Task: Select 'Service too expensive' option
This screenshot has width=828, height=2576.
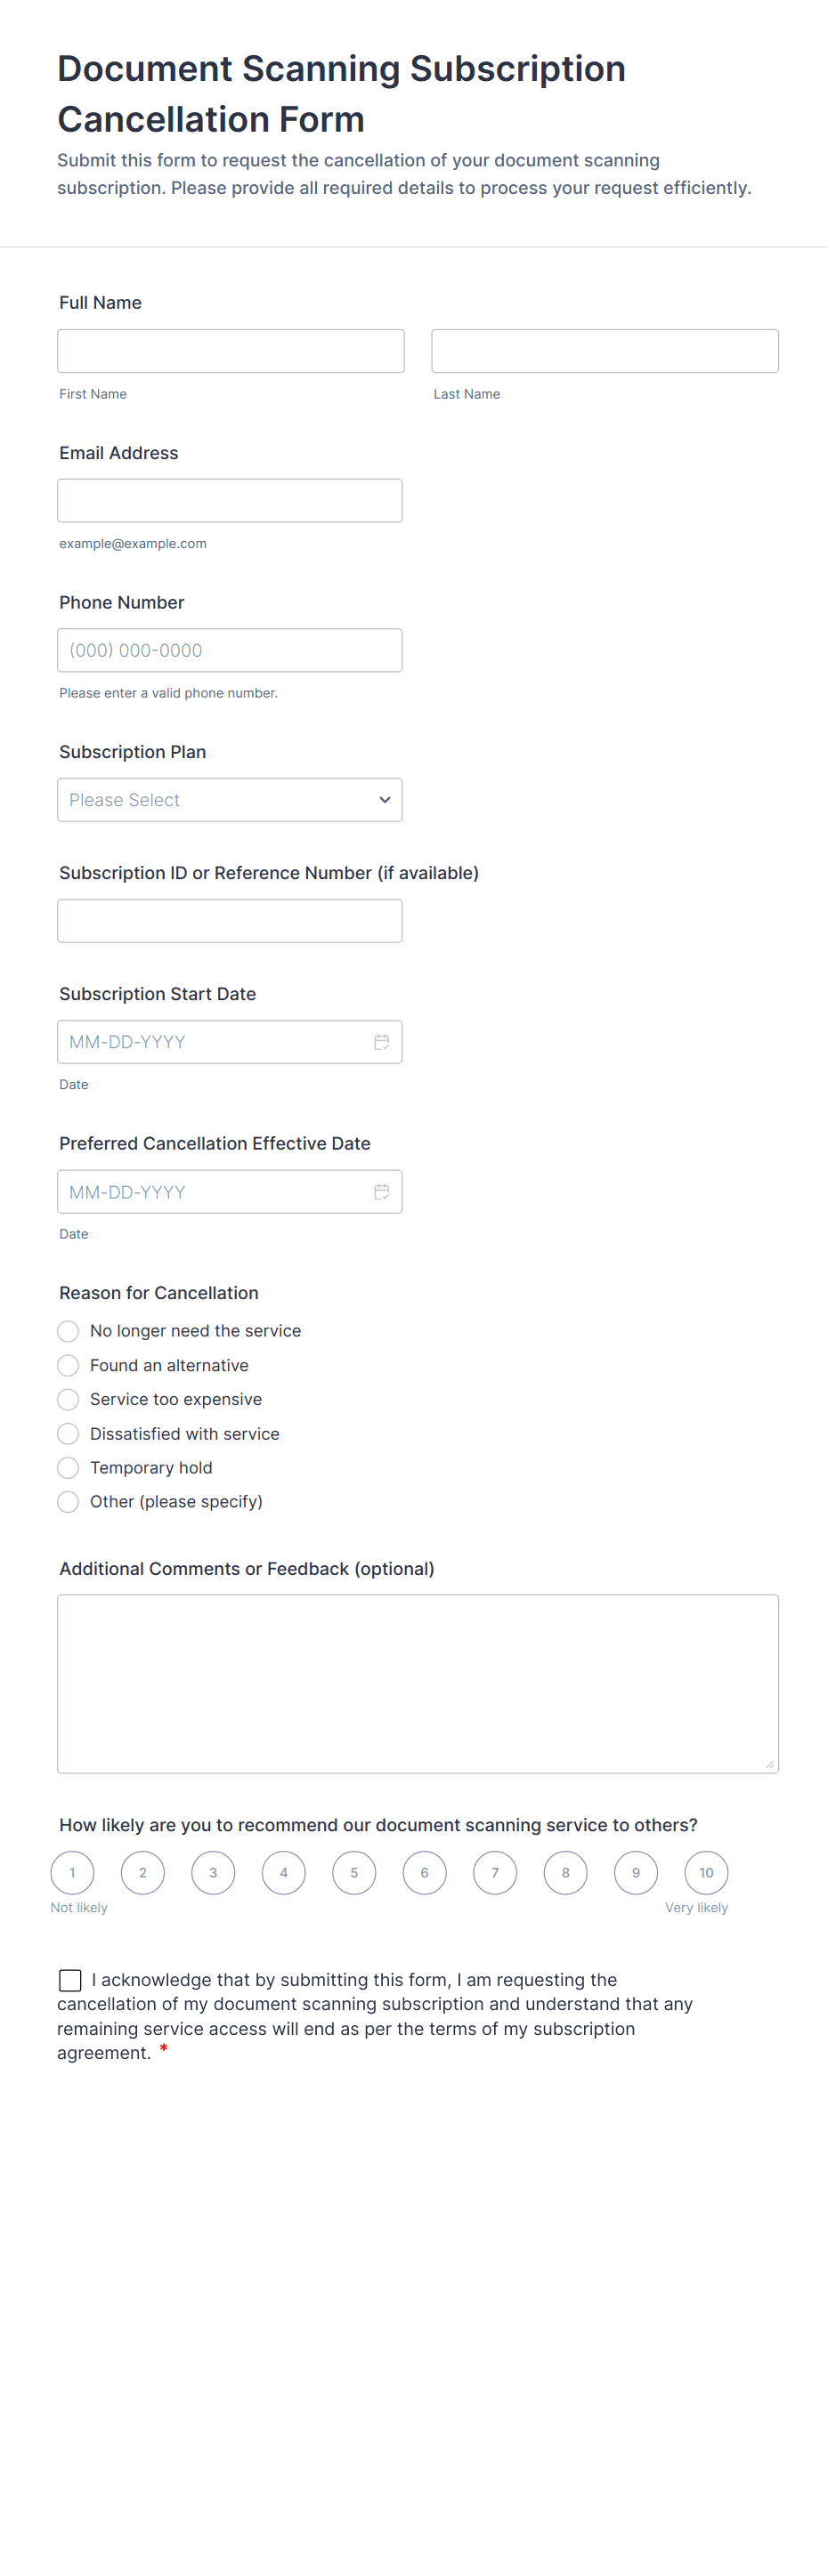Action: tap(68, 1399)
